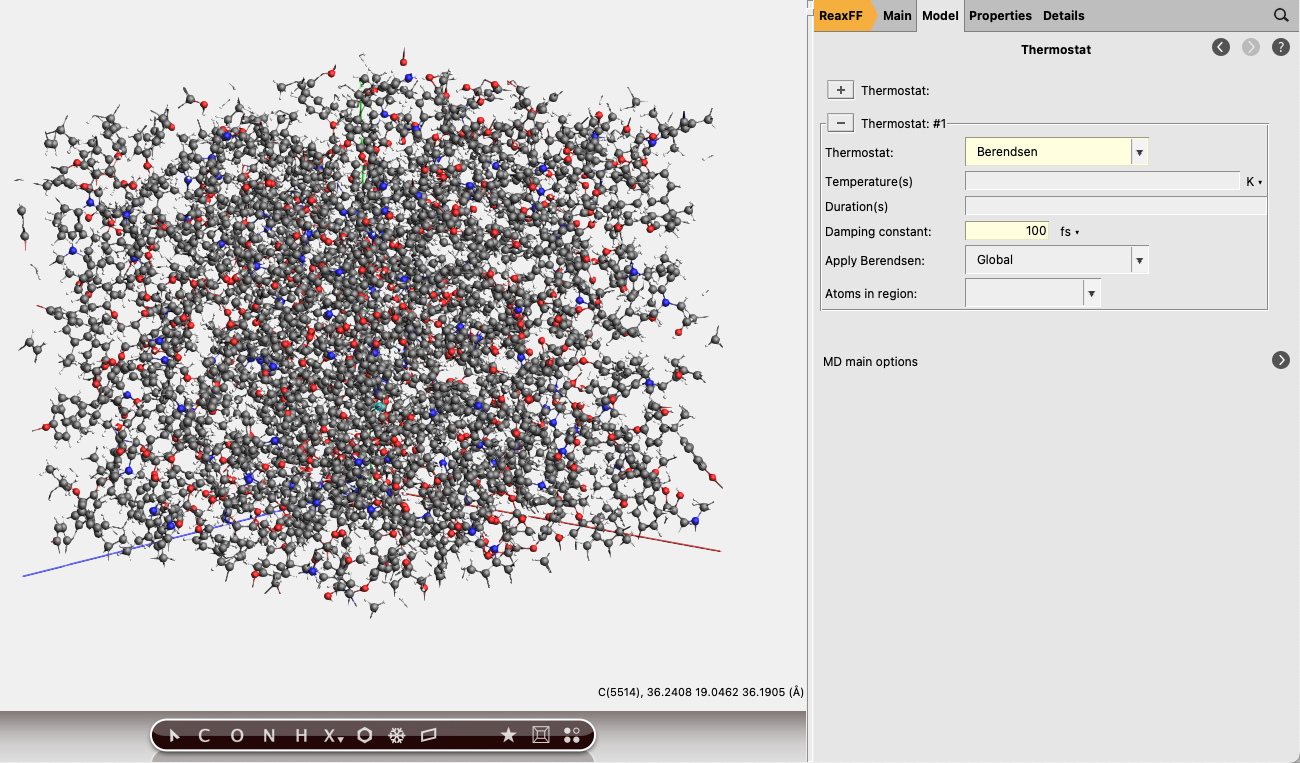Open the Thermostat type dropdown showing Berendsen
1300x763 pixels.
[x=1138, y=151]
